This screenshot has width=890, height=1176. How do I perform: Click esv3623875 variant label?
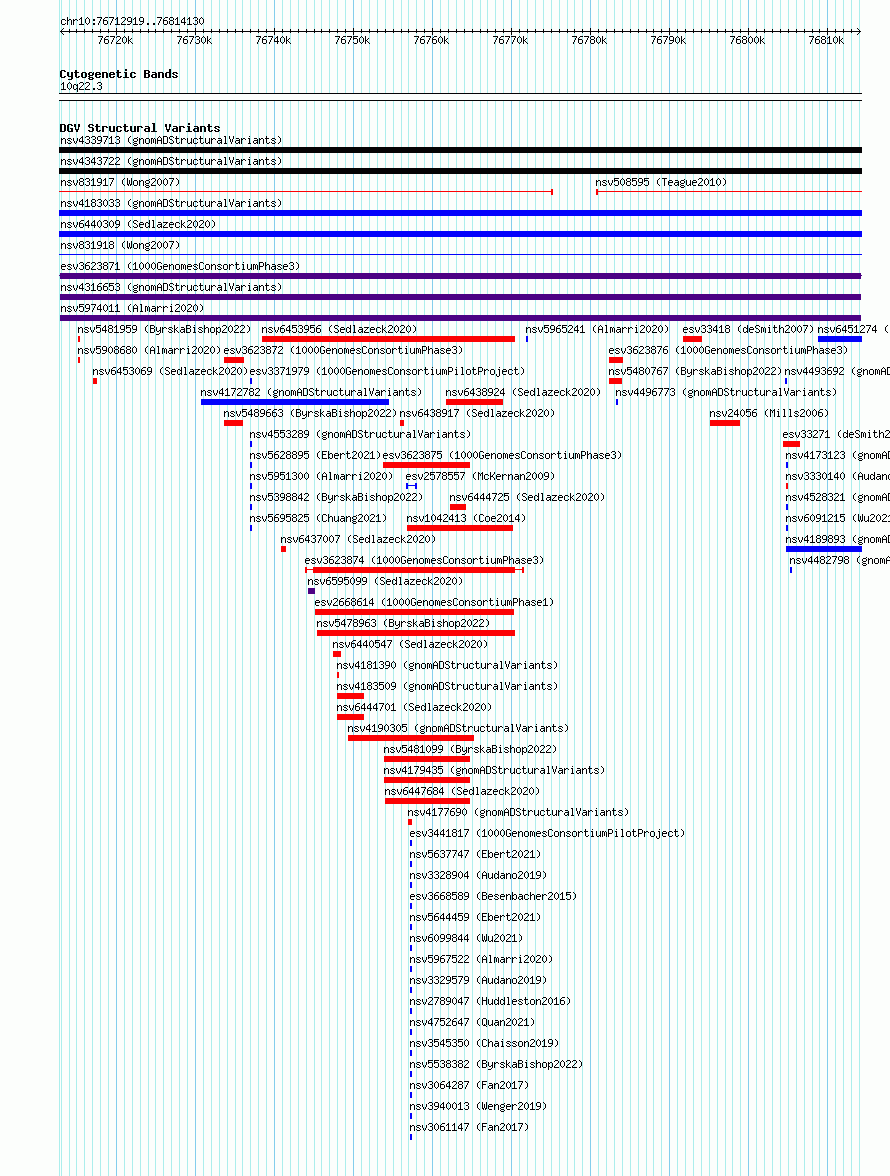tap(502, 455)
